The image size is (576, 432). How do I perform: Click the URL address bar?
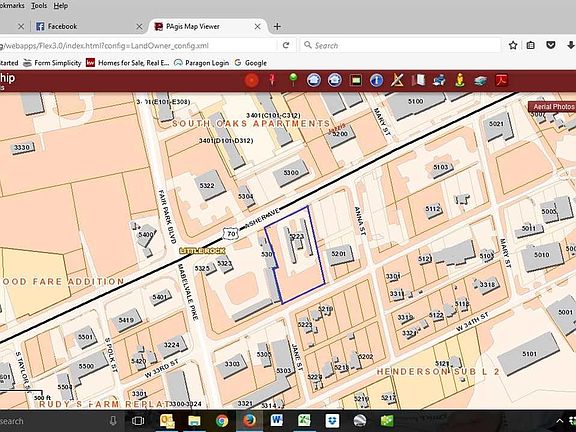click(x=138, y=46)
